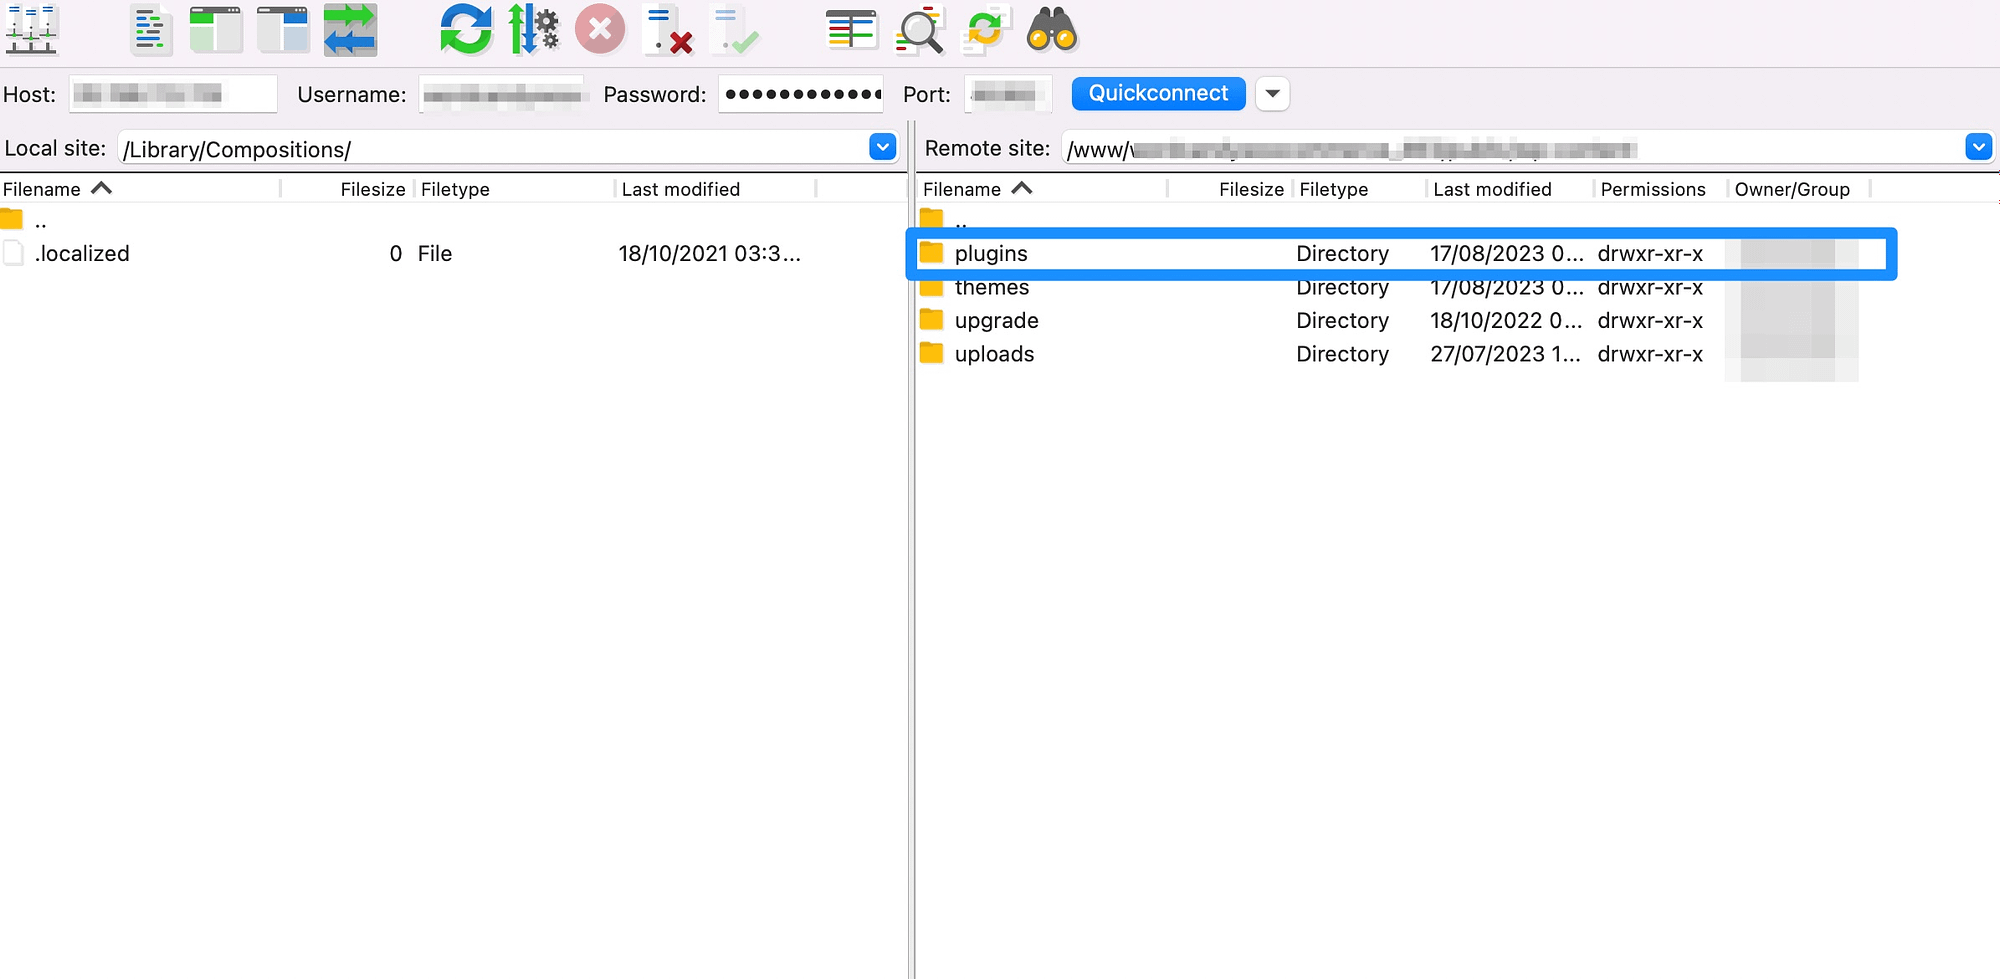Search for files with binoculars icon
This screenshot has width=2000, height=979.
pos(1052,30)
